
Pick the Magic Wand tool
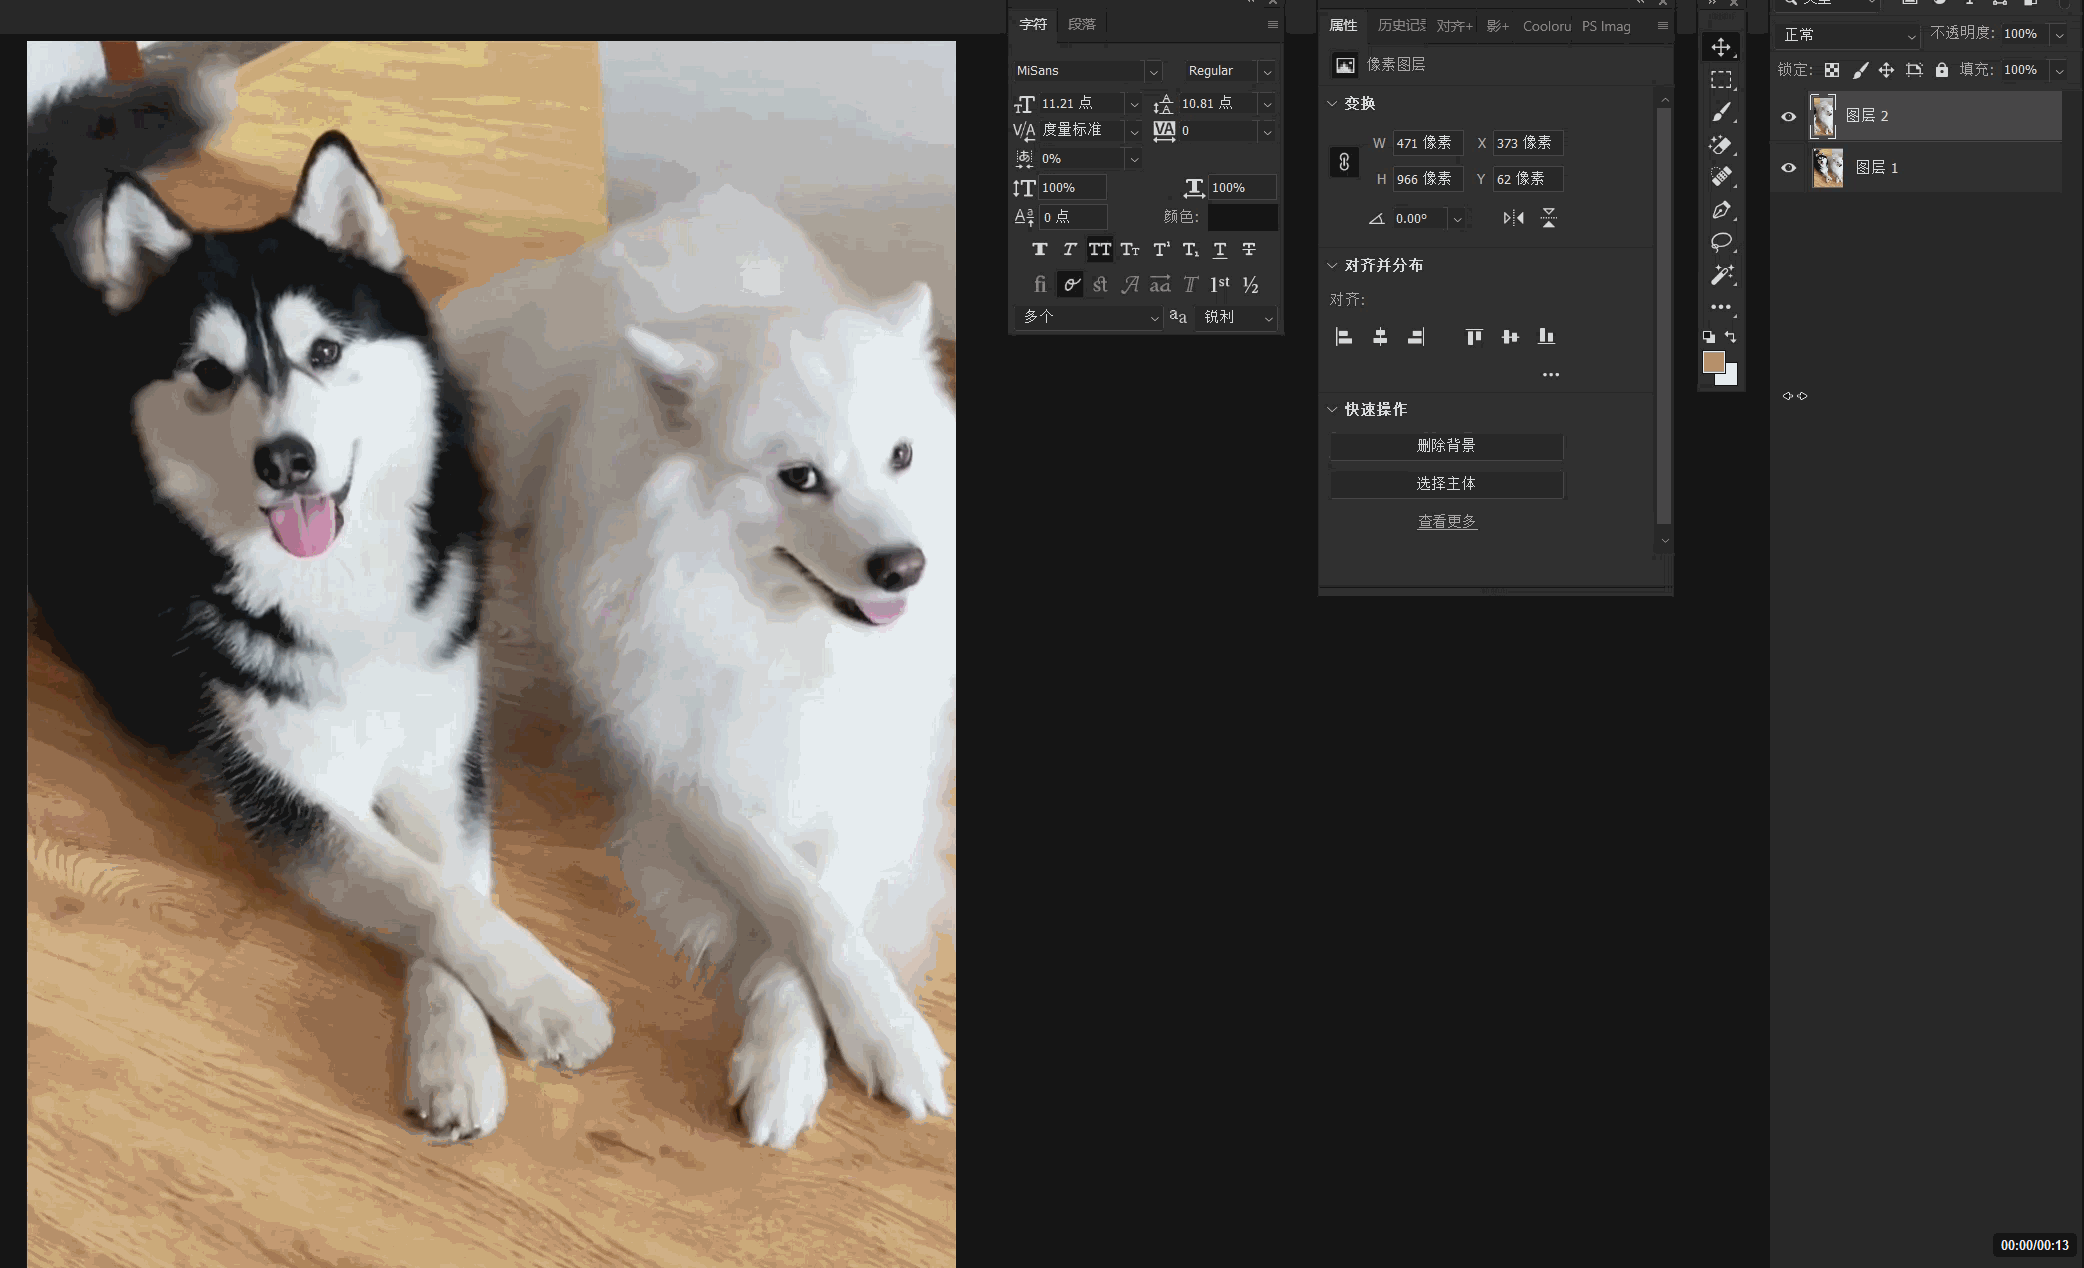1721,275
